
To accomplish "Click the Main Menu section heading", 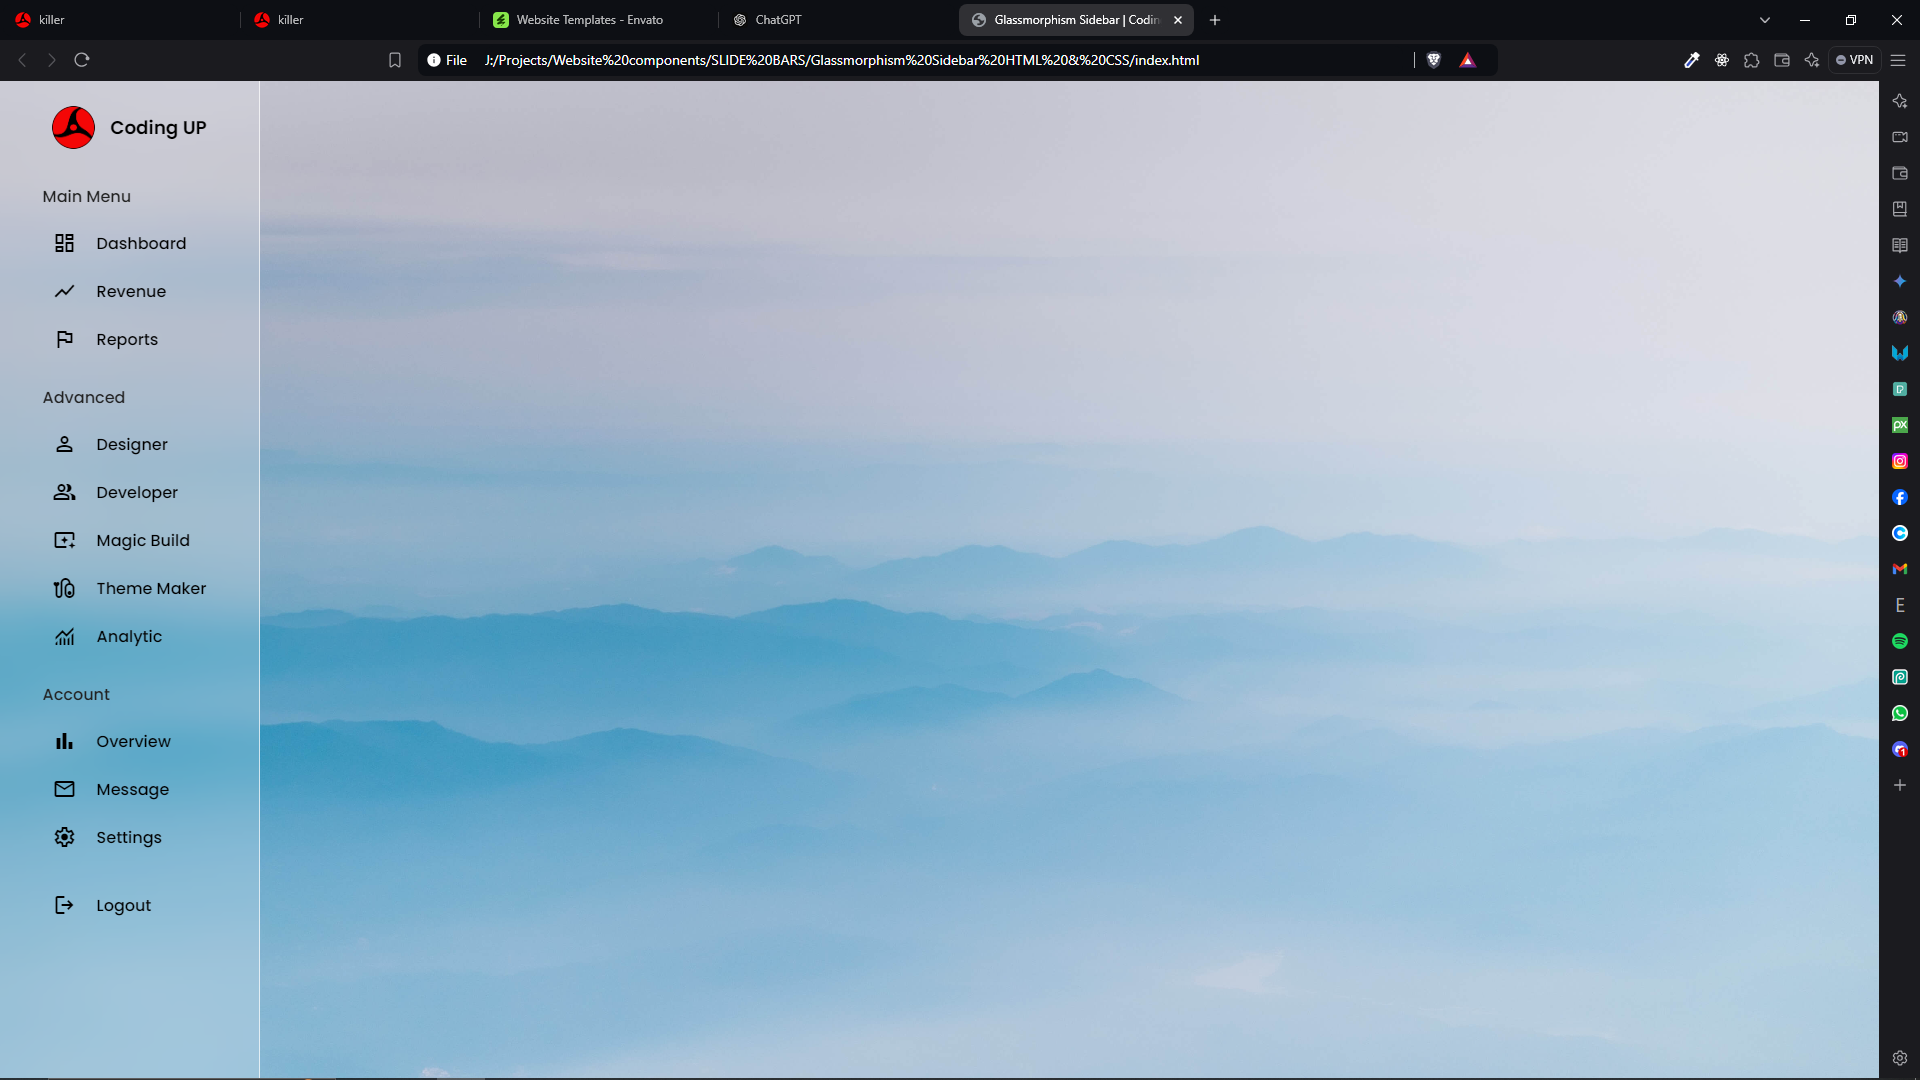I will pos(86,196).
